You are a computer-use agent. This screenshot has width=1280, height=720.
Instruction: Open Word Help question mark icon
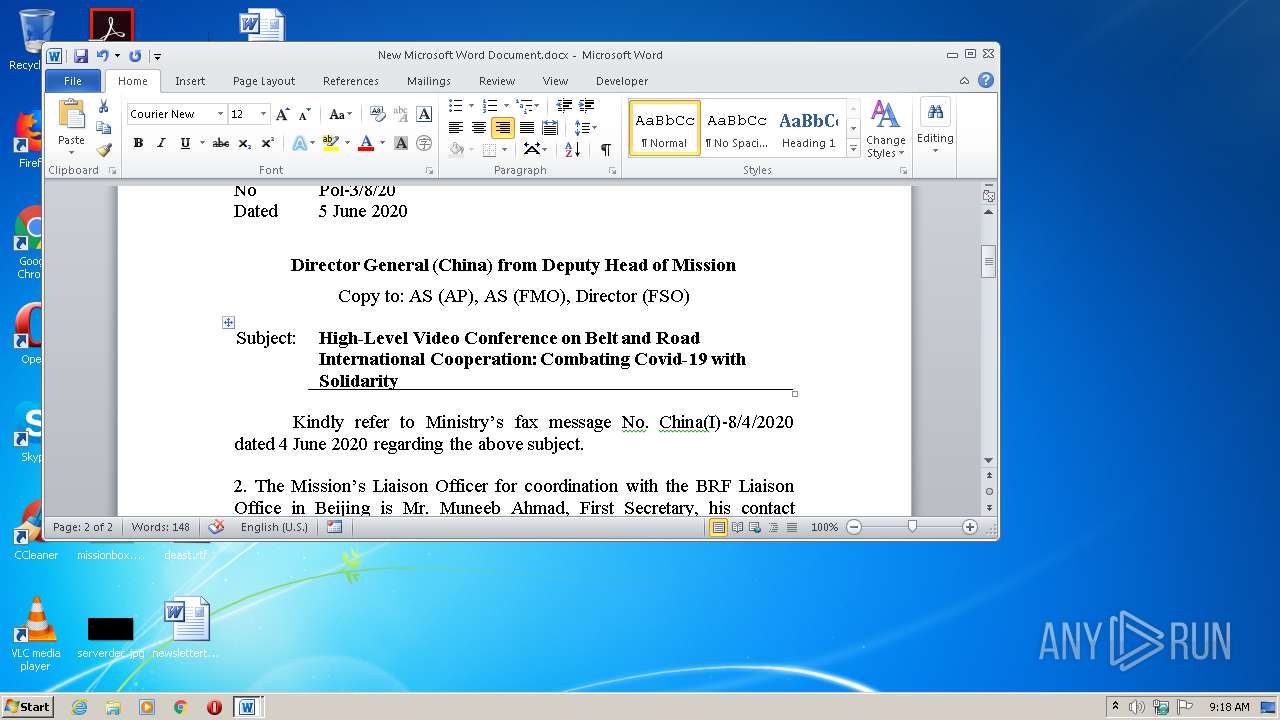pyautogui.click(x=986, y=80)
